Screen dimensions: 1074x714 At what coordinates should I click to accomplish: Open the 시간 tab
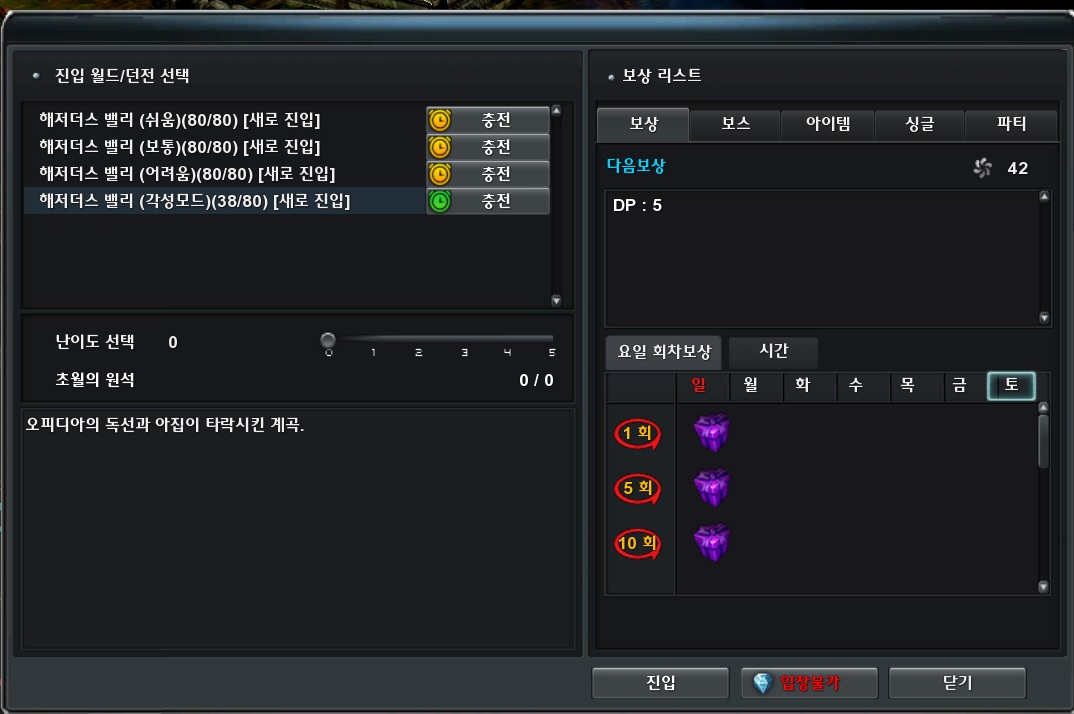pos(773,352)
